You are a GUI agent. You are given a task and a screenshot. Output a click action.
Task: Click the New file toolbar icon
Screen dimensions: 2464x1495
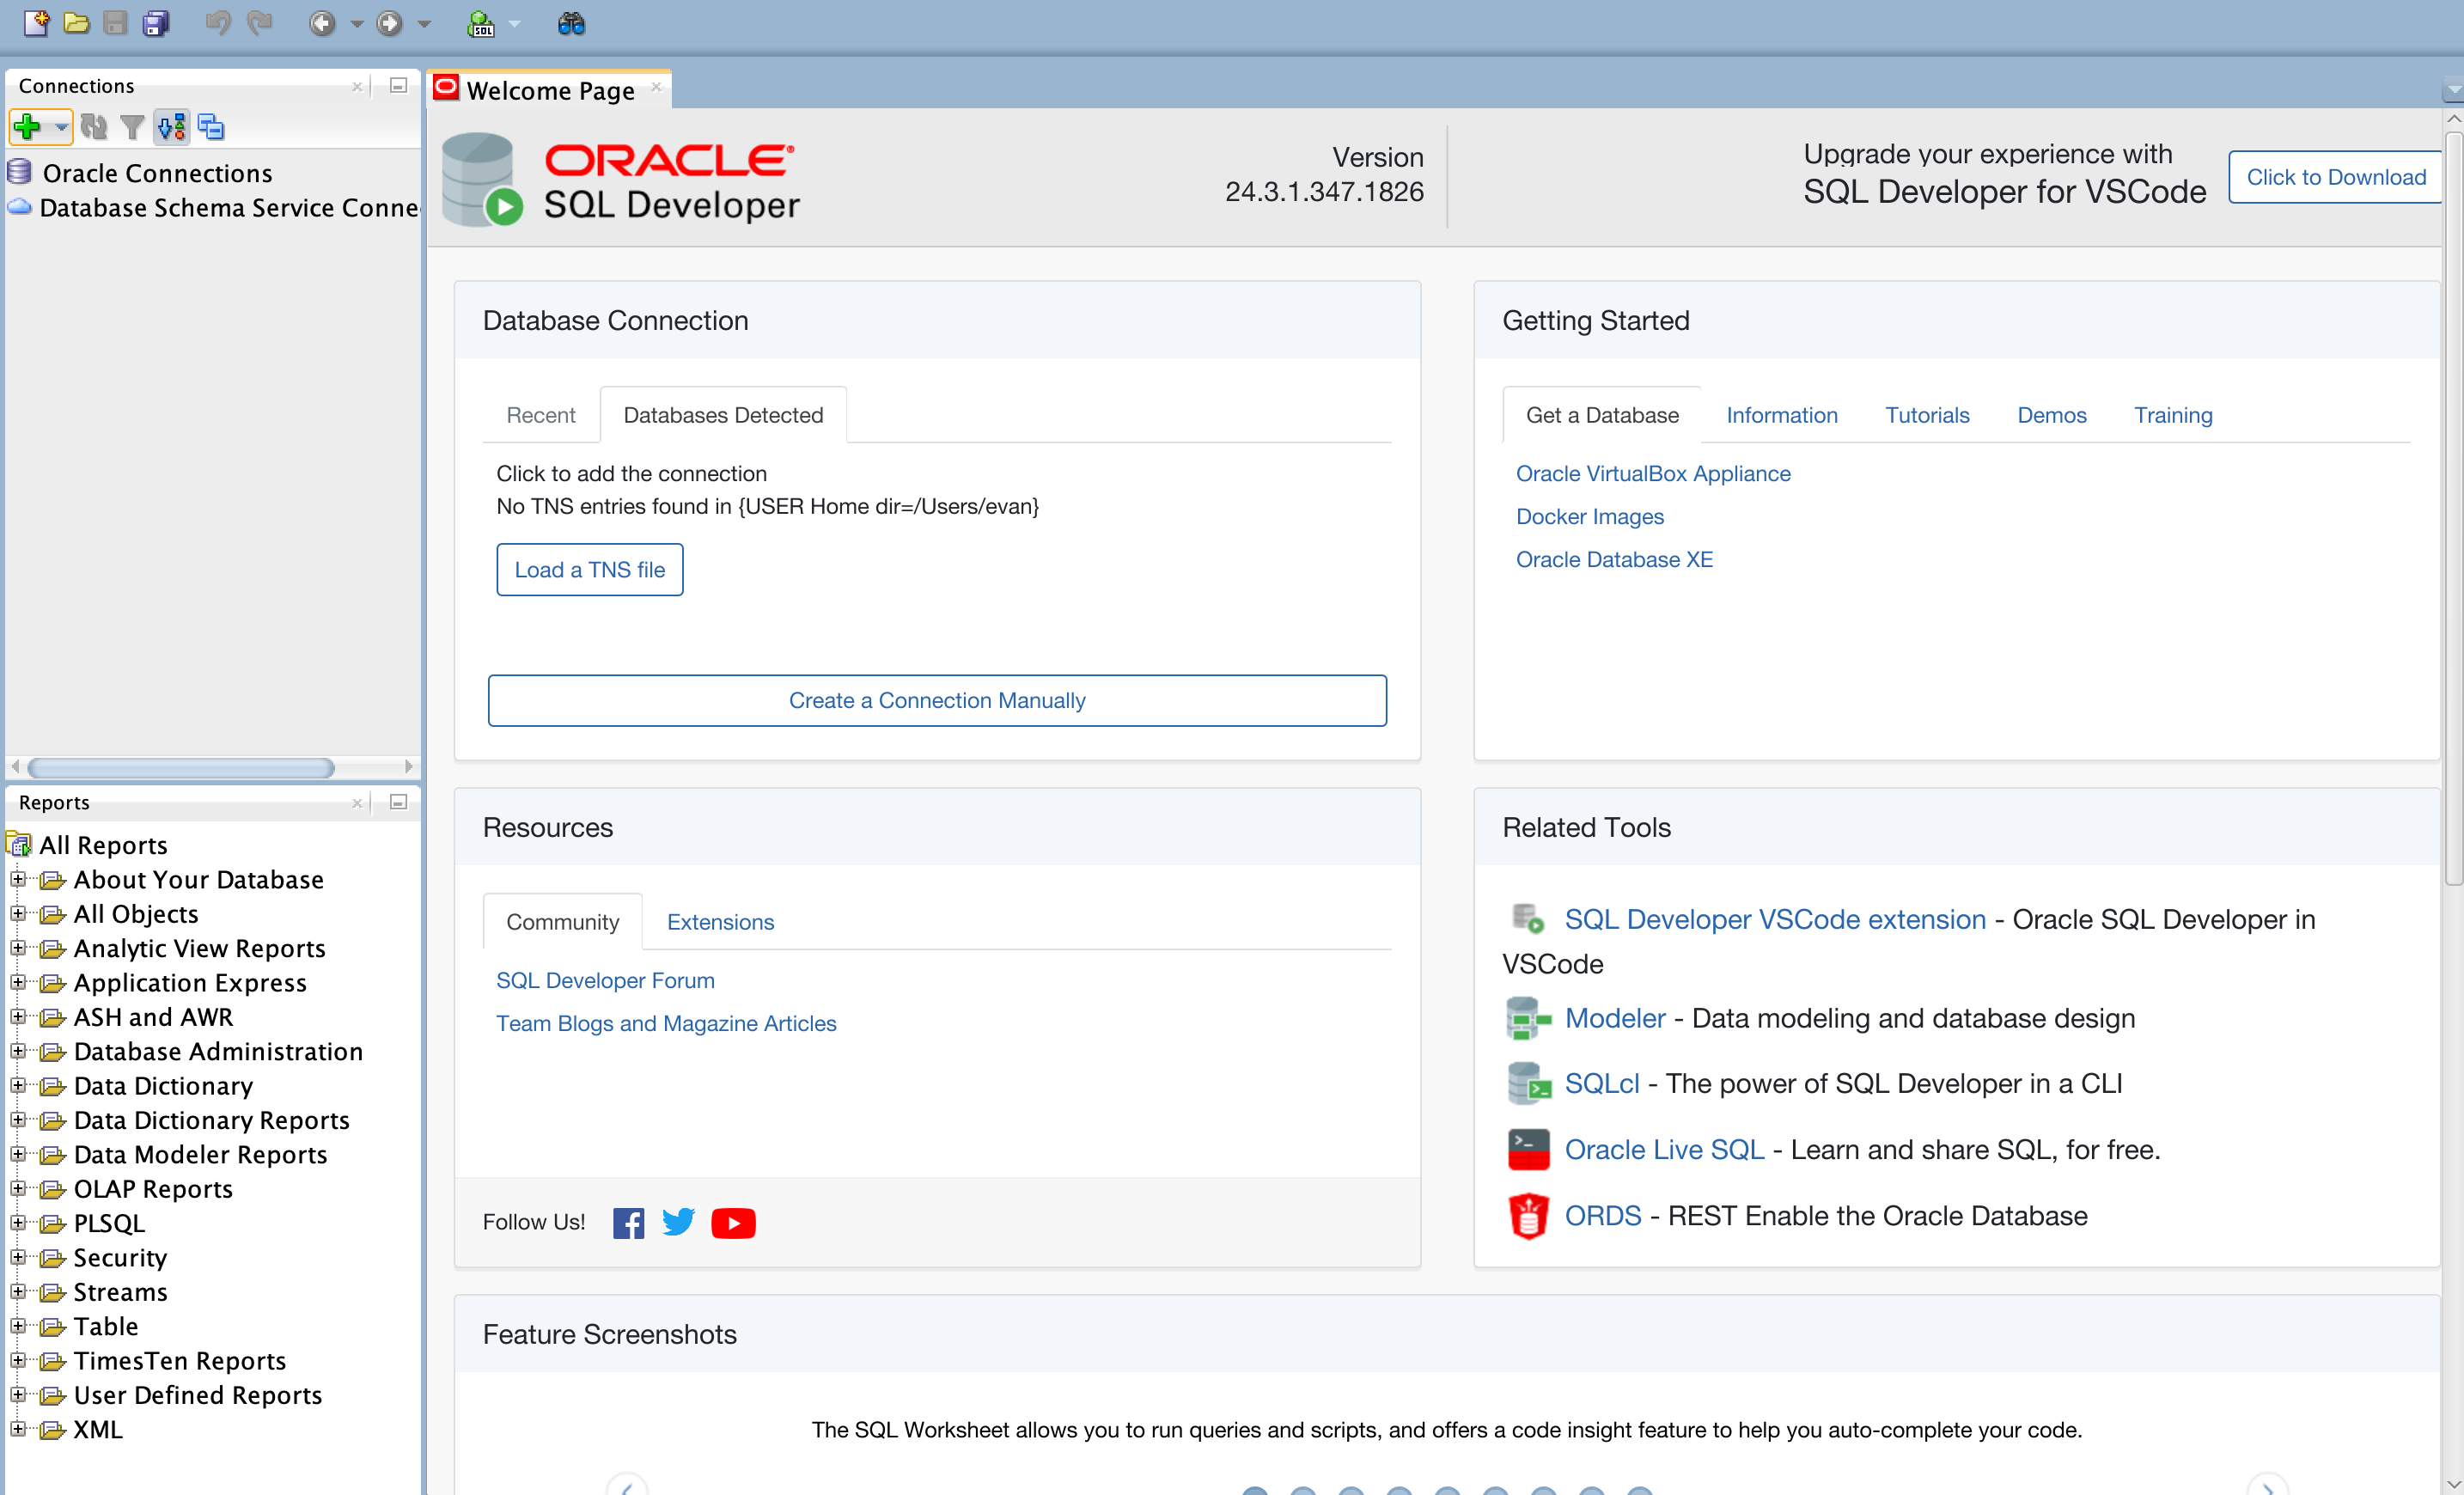(x=36, y=23)
